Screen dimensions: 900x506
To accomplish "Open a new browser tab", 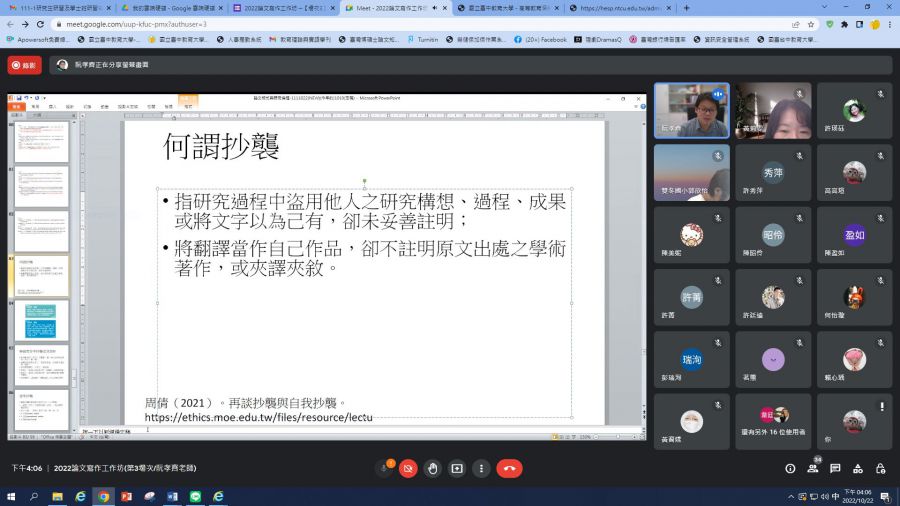I will (686, 8).
